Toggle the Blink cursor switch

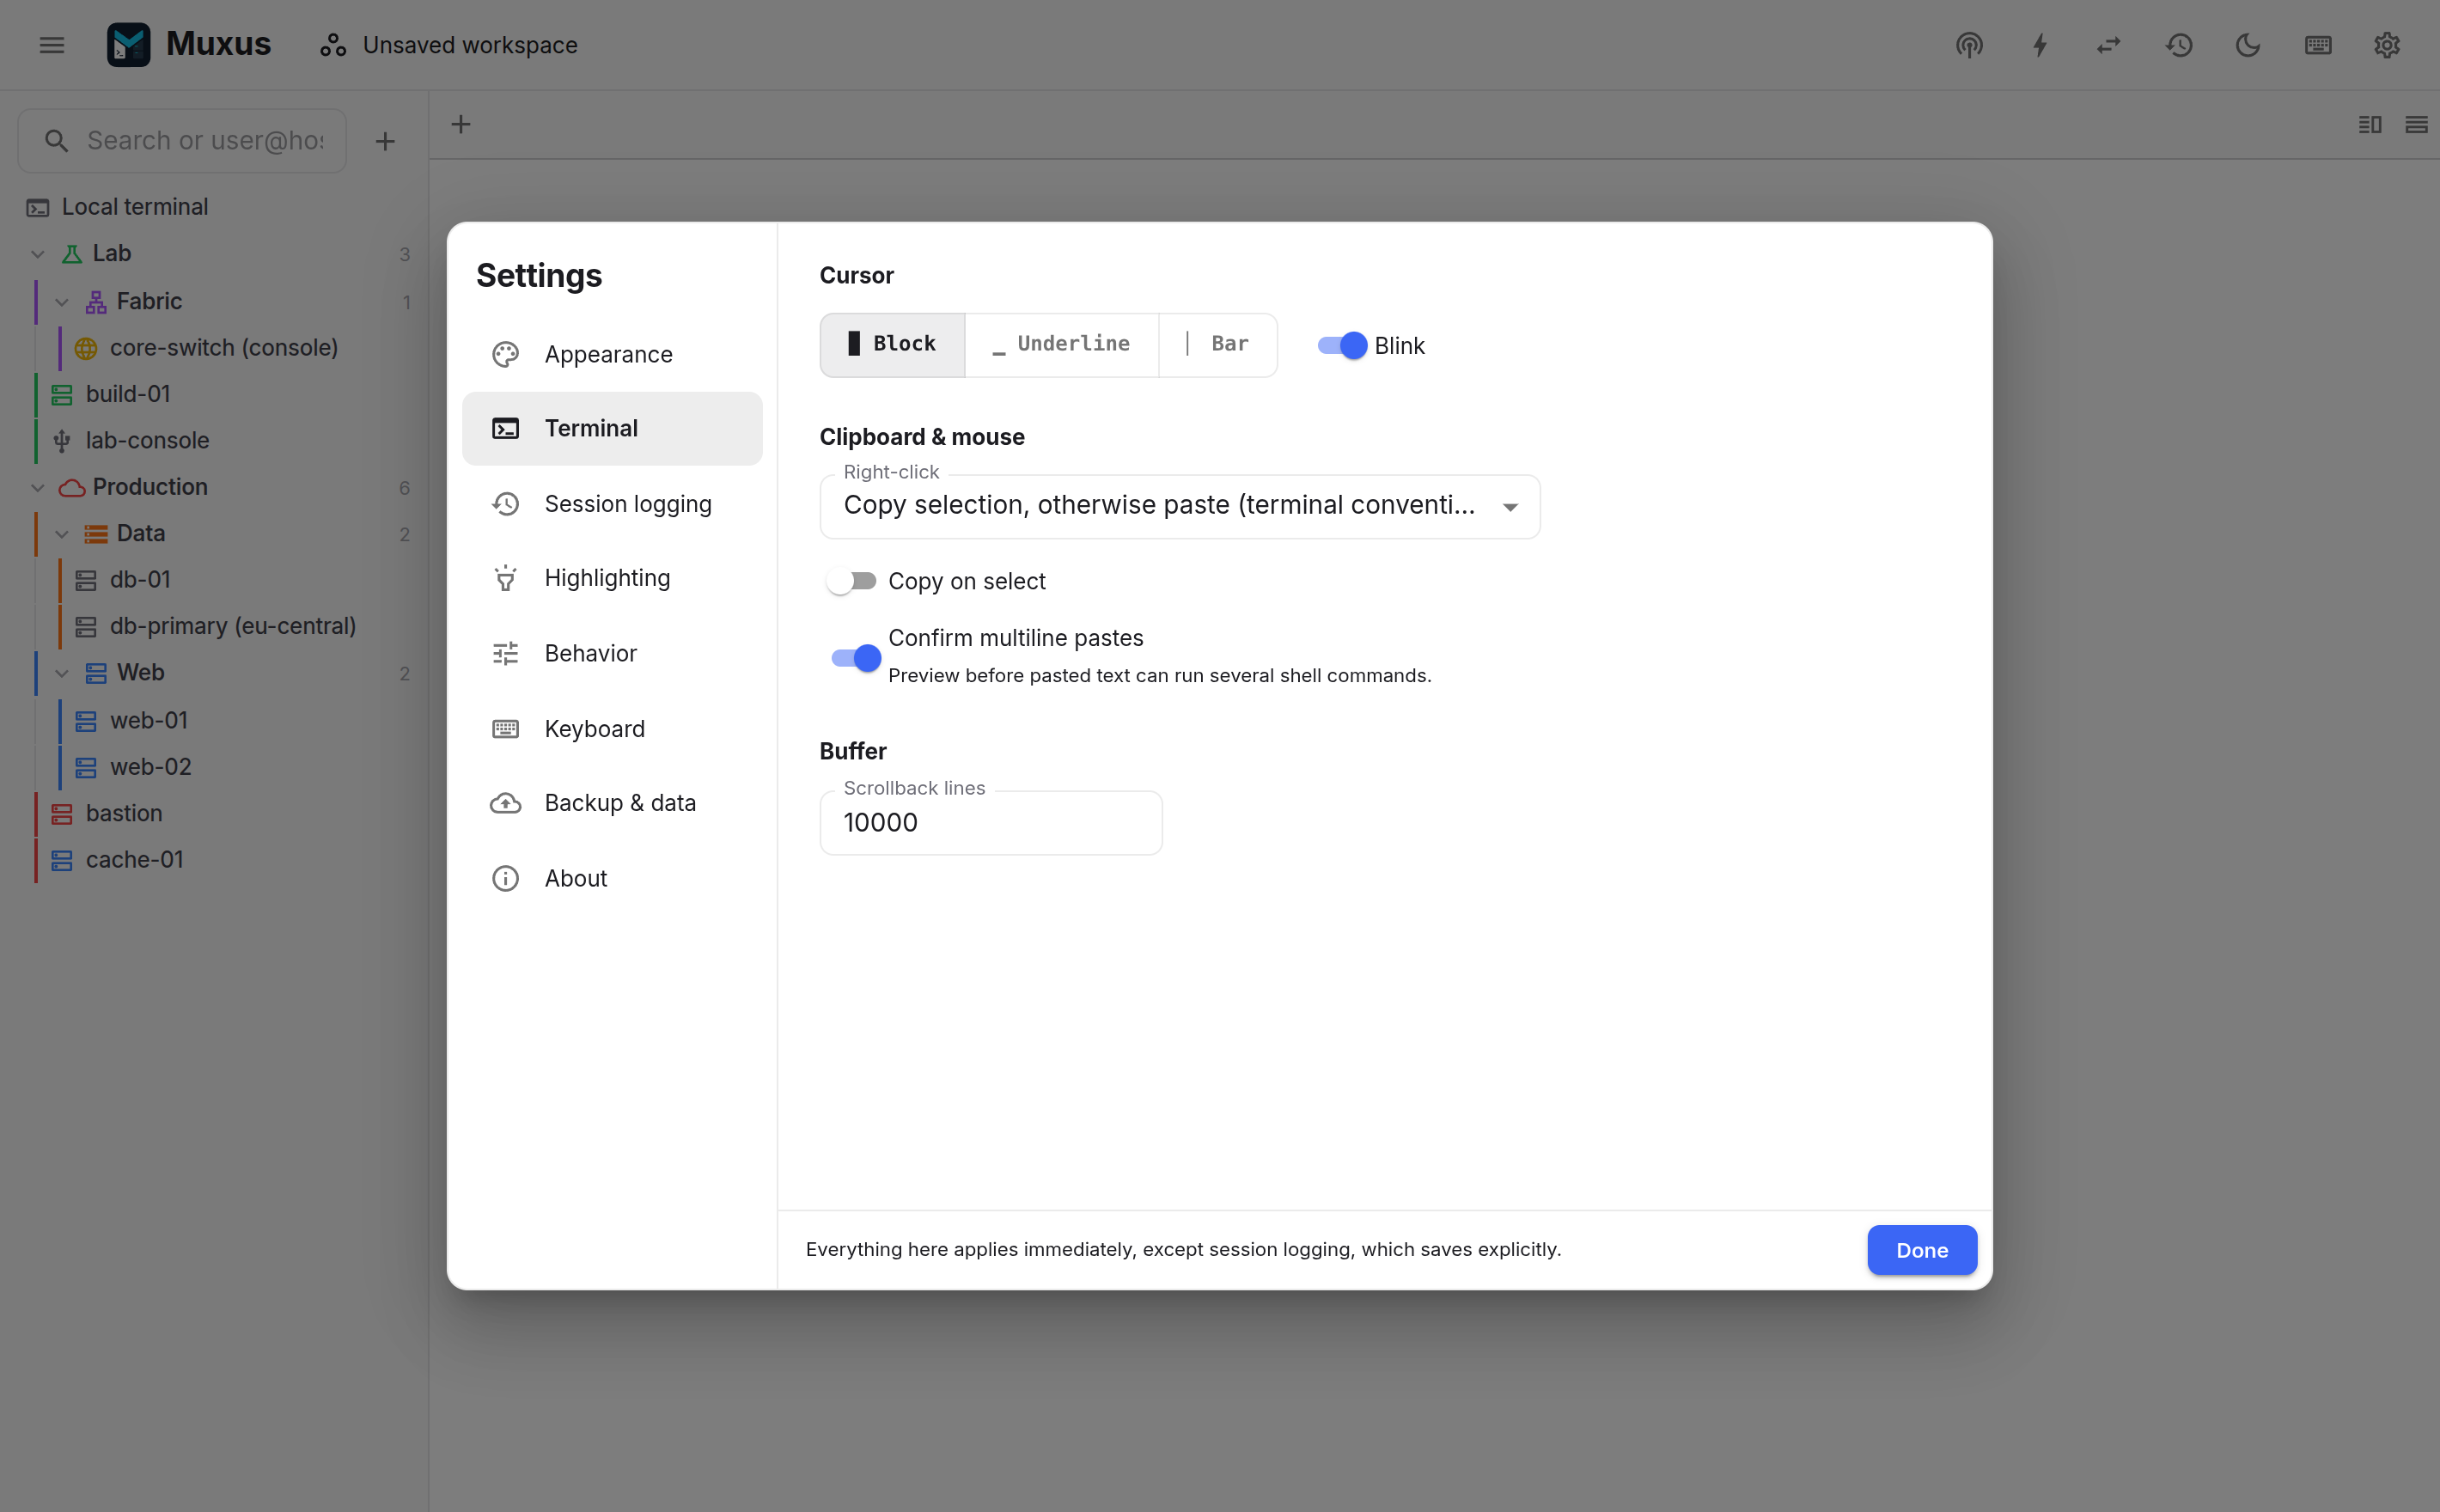click(1342, 345)
